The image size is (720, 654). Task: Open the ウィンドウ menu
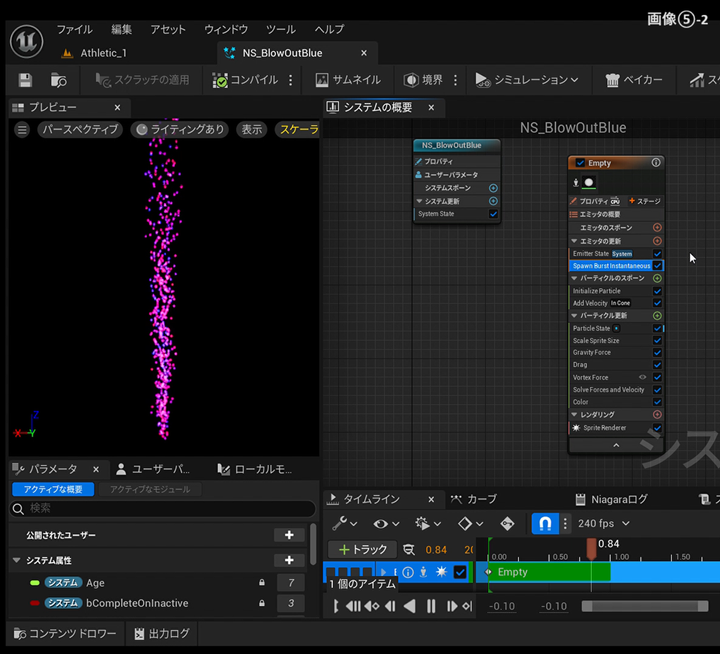tap(226, 29)
